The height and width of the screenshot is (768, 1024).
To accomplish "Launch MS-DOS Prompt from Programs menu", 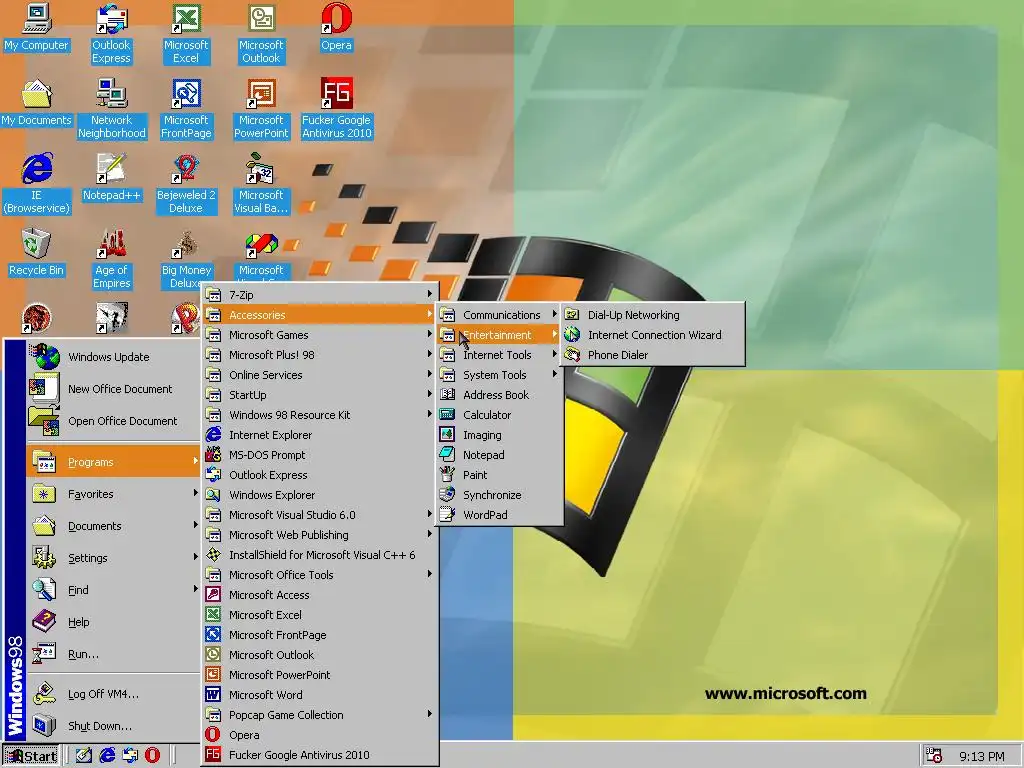I will coord(320,455).
